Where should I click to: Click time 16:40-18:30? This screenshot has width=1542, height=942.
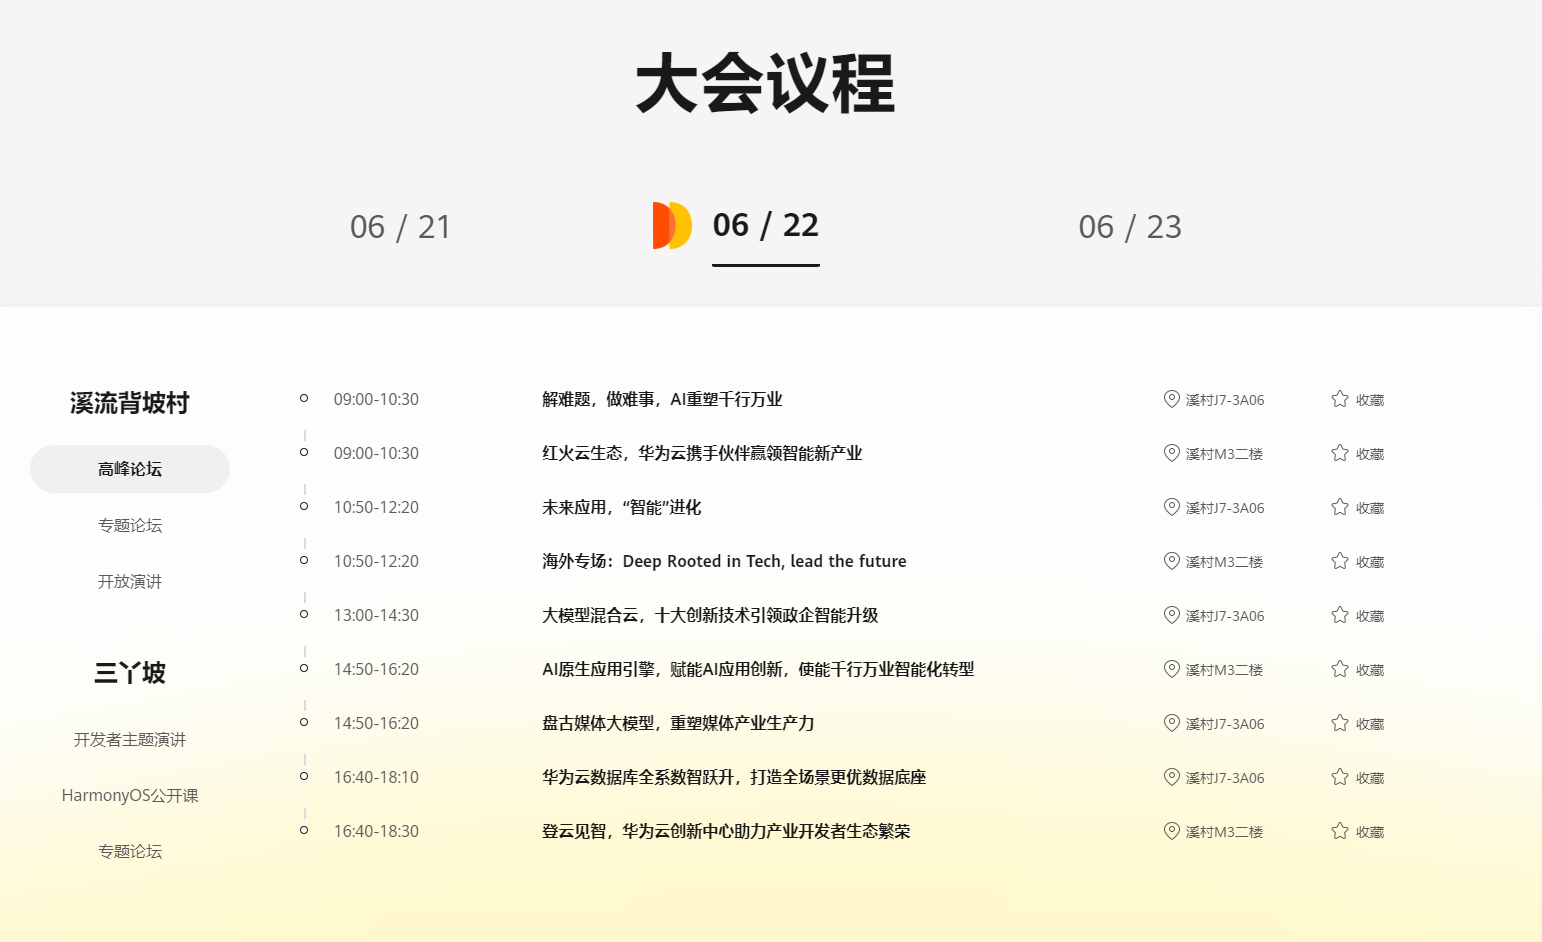click(x=376, y=831)
